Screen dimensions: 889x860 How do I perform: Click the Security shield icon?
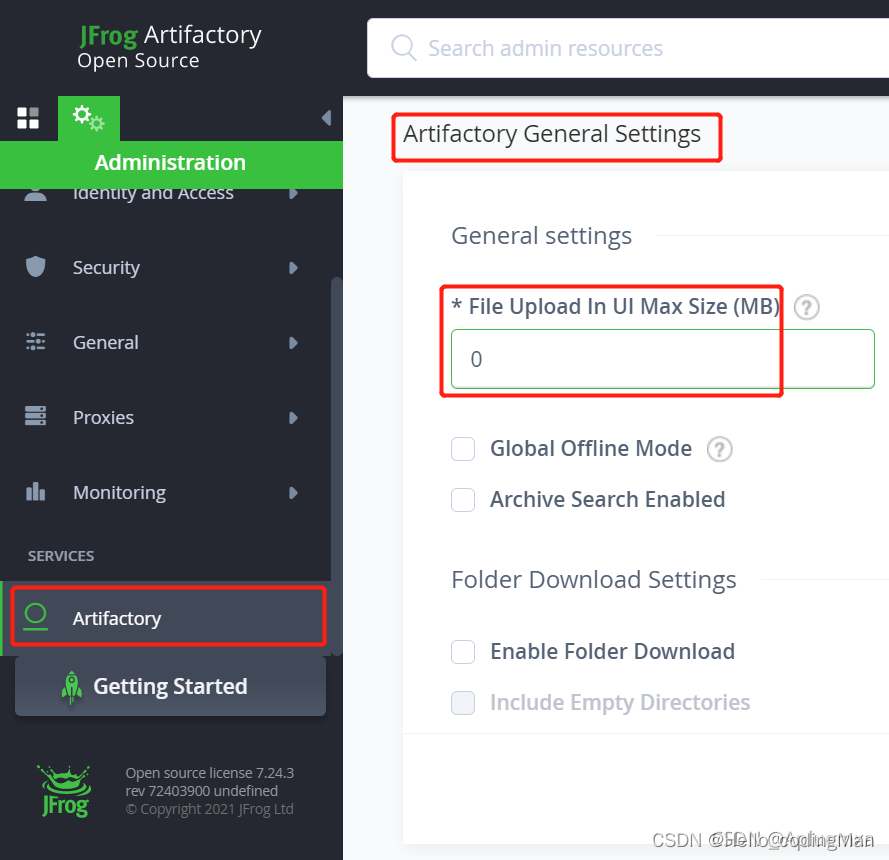pyautogui.click(x=35, y=267)
